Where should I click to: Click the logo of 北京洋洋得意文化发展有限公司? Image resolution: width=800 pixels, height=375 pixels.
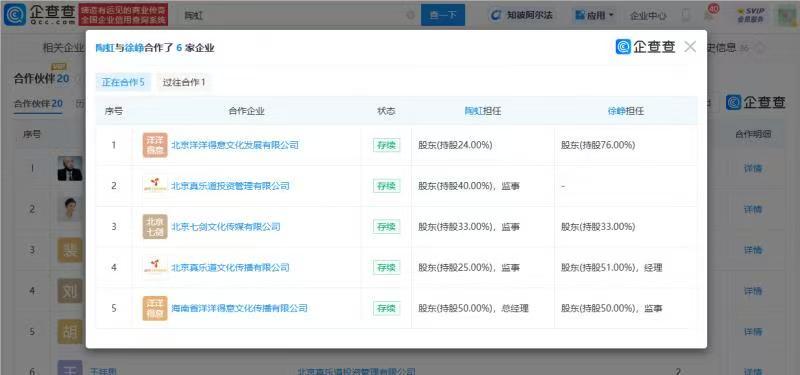[x=155, y=145]
